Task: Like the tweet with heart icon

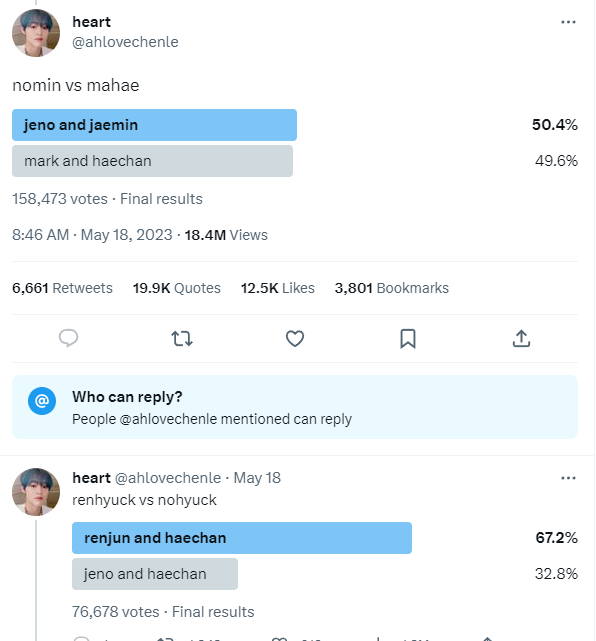Action: (295, 338)
